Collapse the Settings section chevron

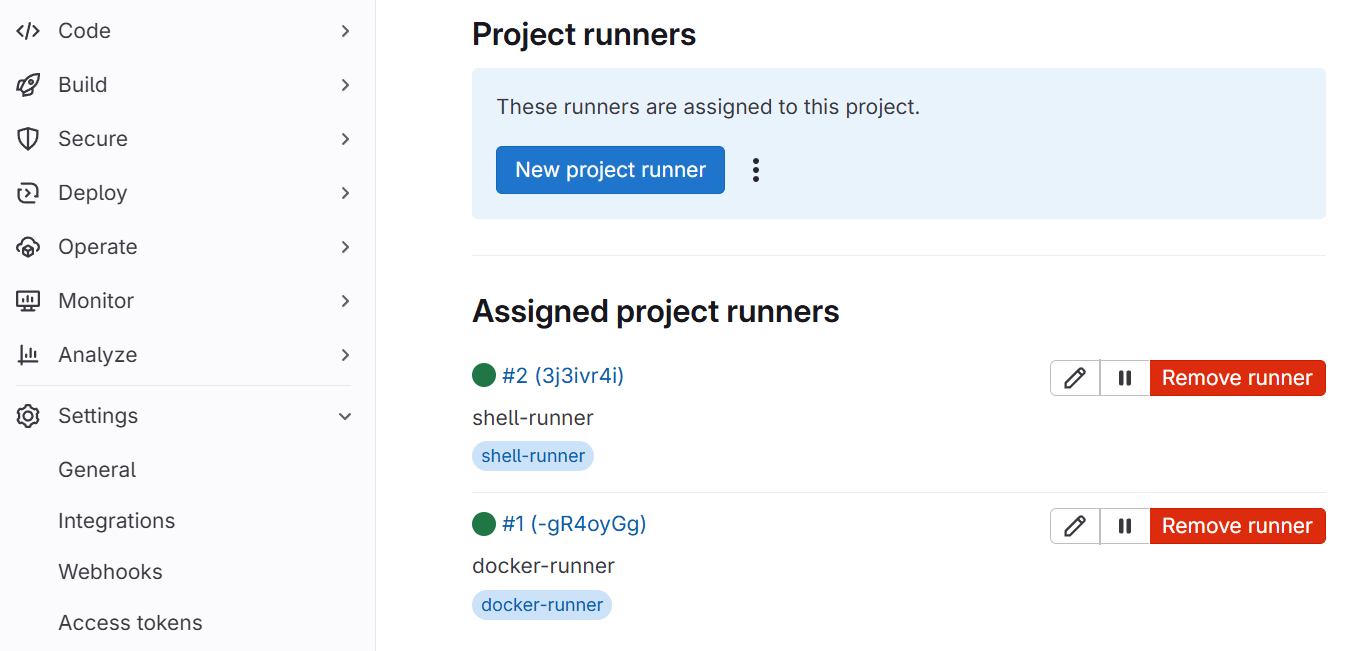345,416
